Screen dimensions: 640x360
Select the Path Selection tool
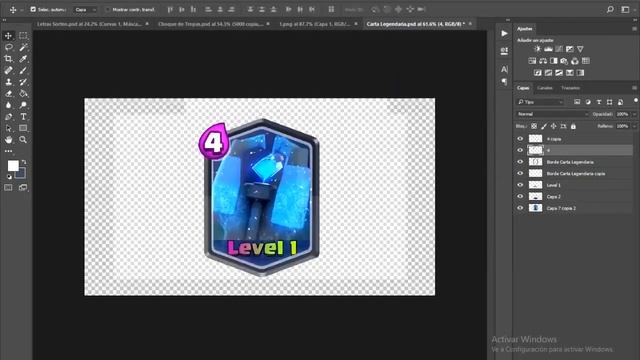(9, 128)
